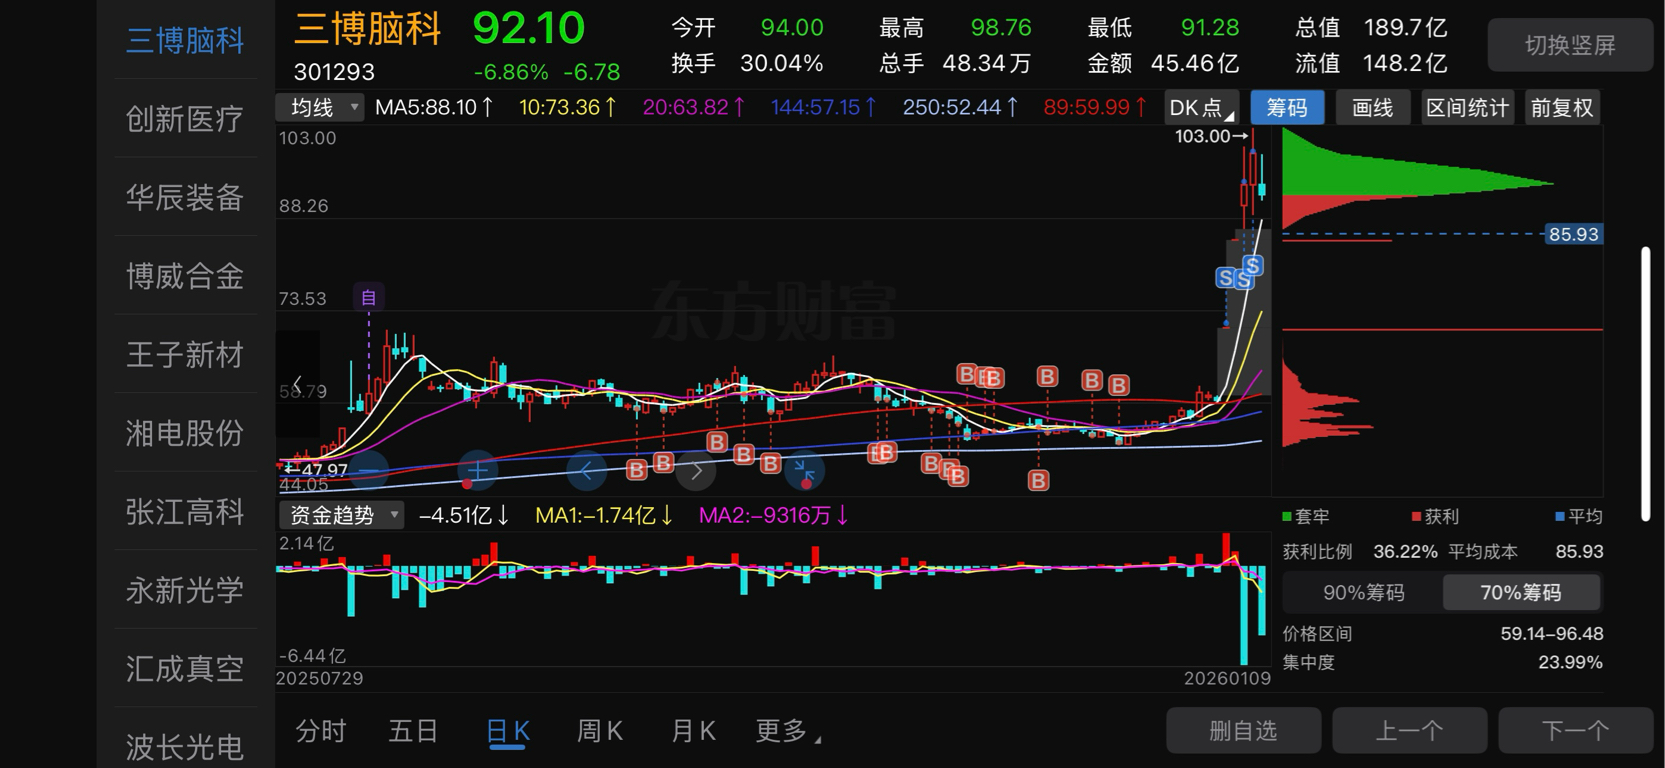Toggle the 画线 drawing mode
The image size is (1665, 768).
pyautogui.click(x=1372, y=108)
